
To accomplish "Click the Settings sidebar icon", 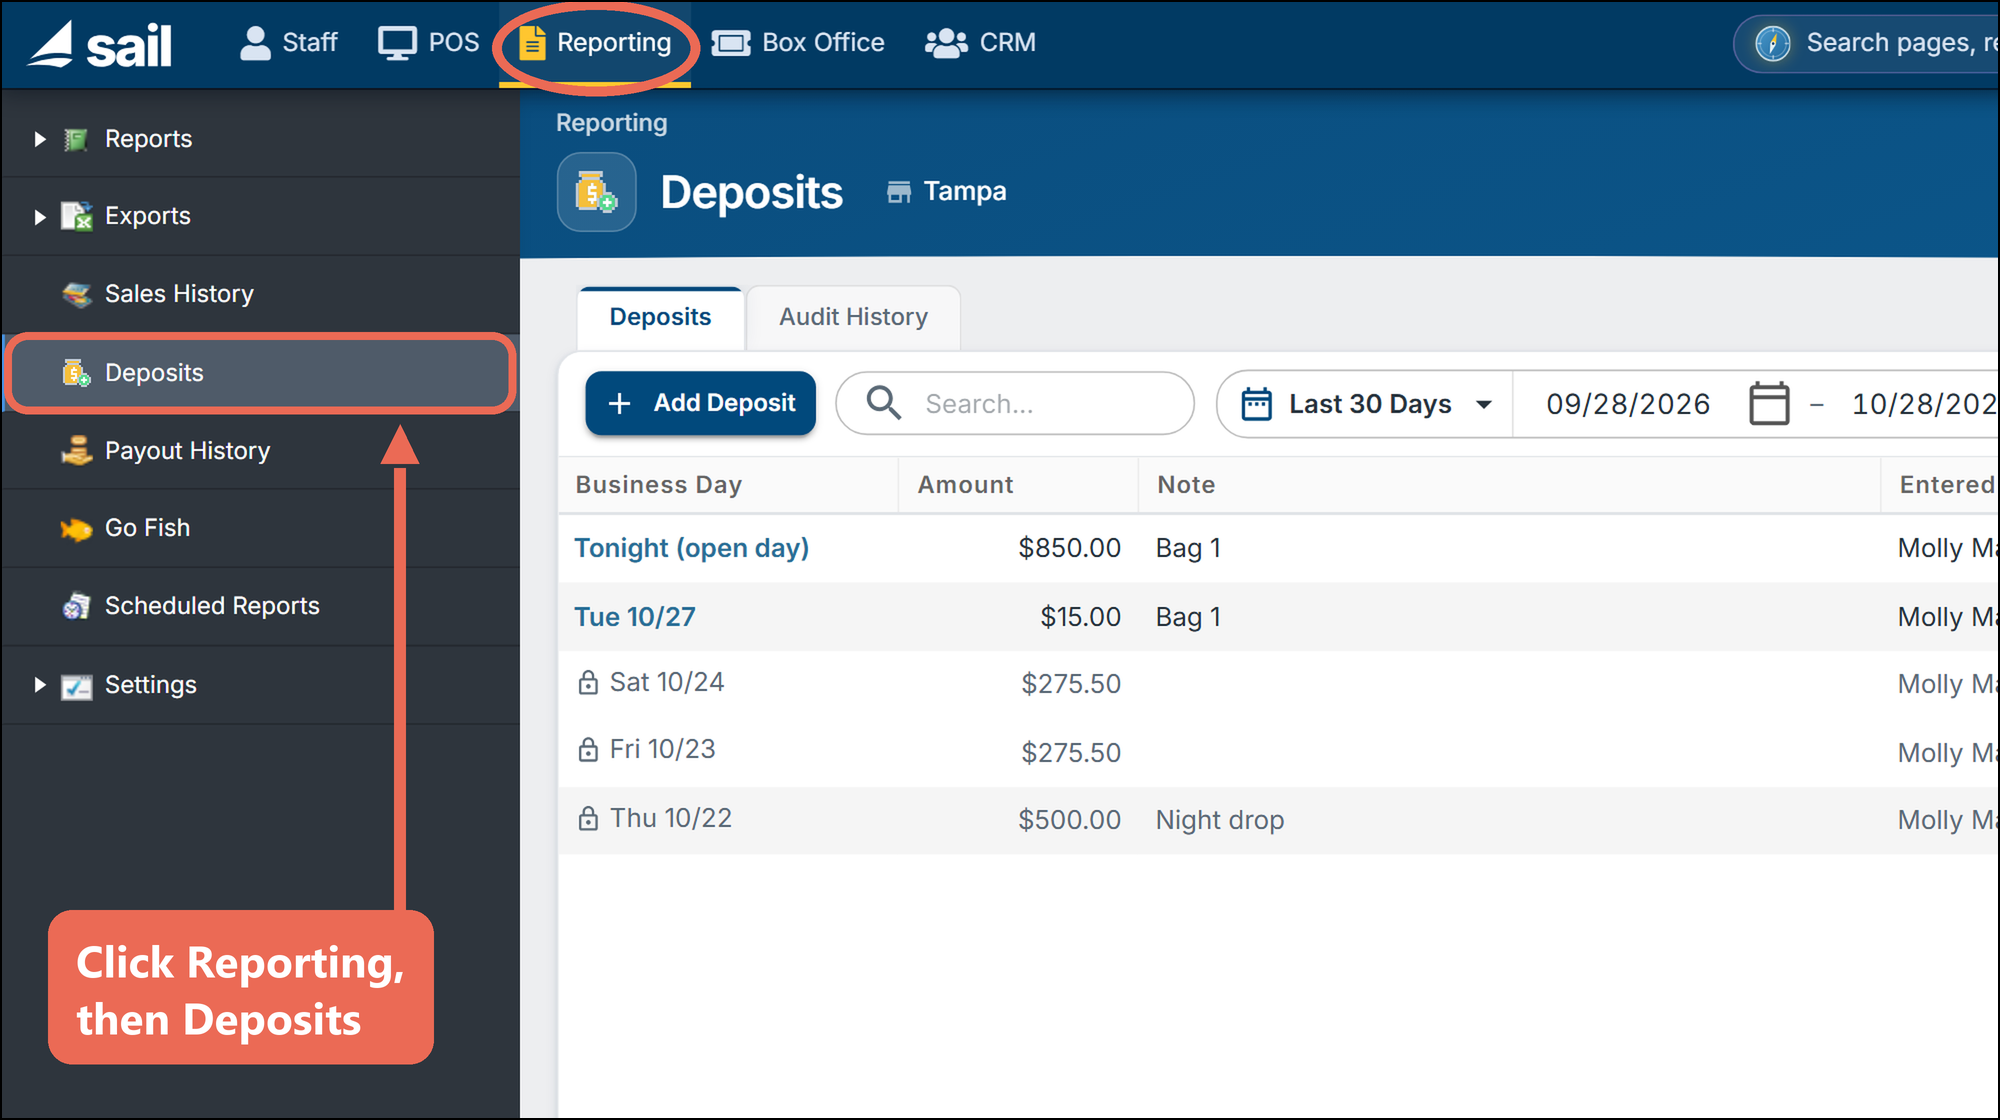I will [76, 686].
